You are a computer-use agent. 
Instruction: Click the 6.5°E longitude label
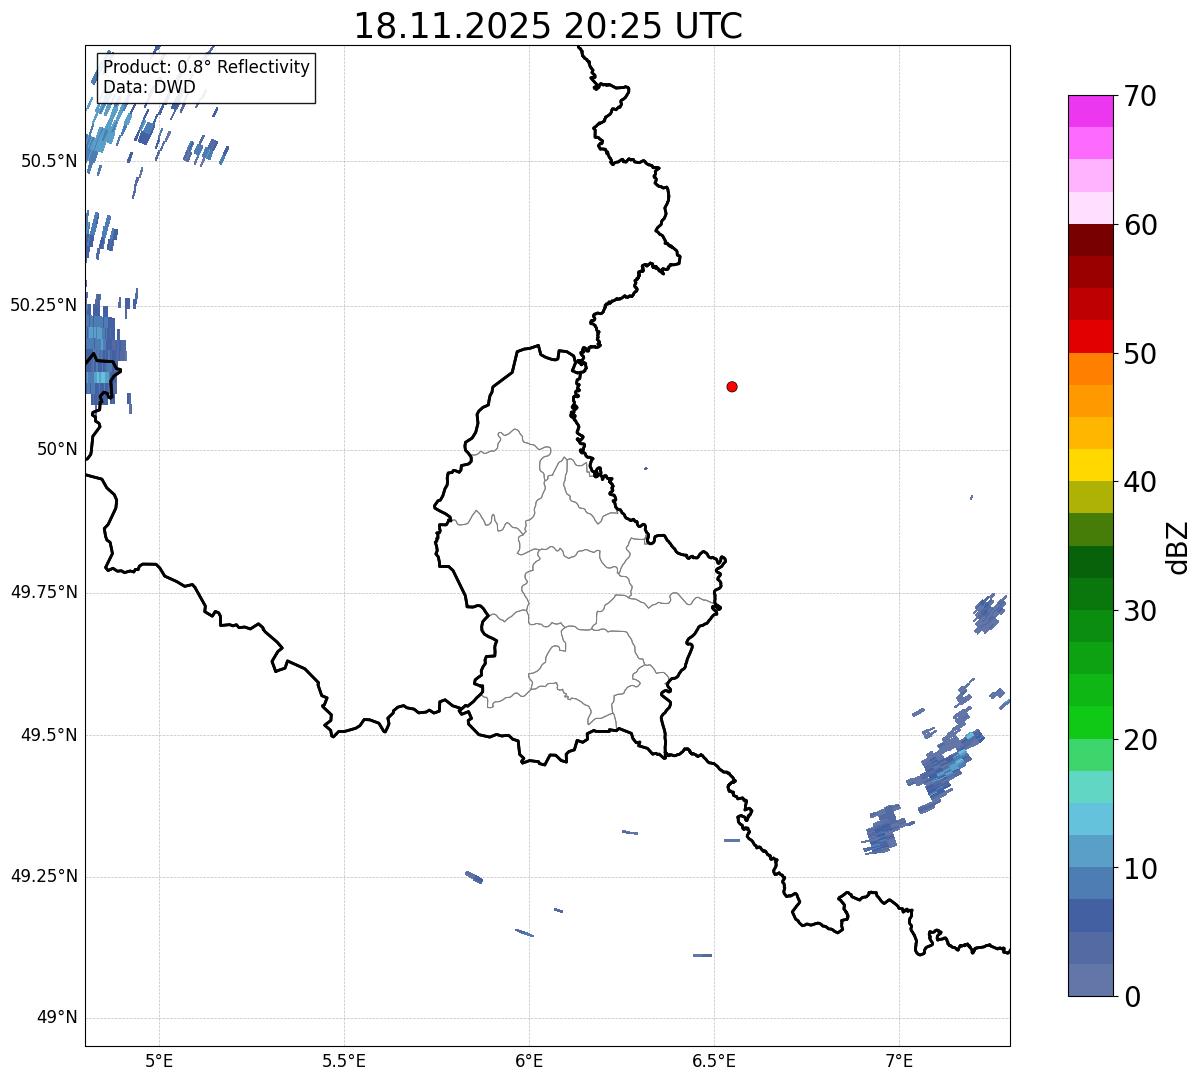pos(714,1061)
